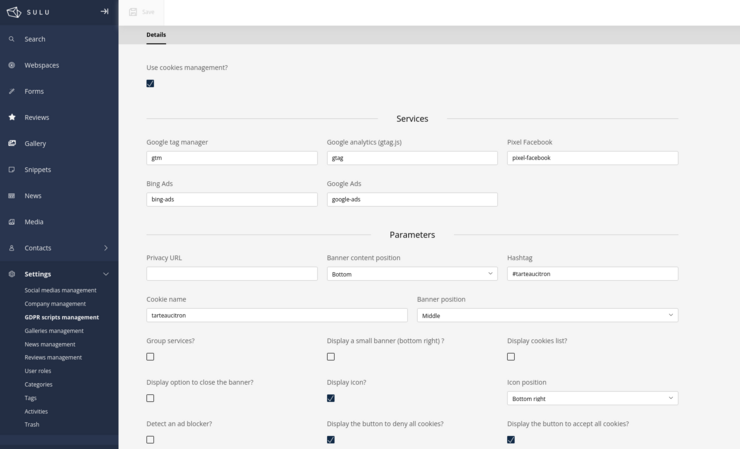
Task: Click the Media image icon
Action: point(11,221)
